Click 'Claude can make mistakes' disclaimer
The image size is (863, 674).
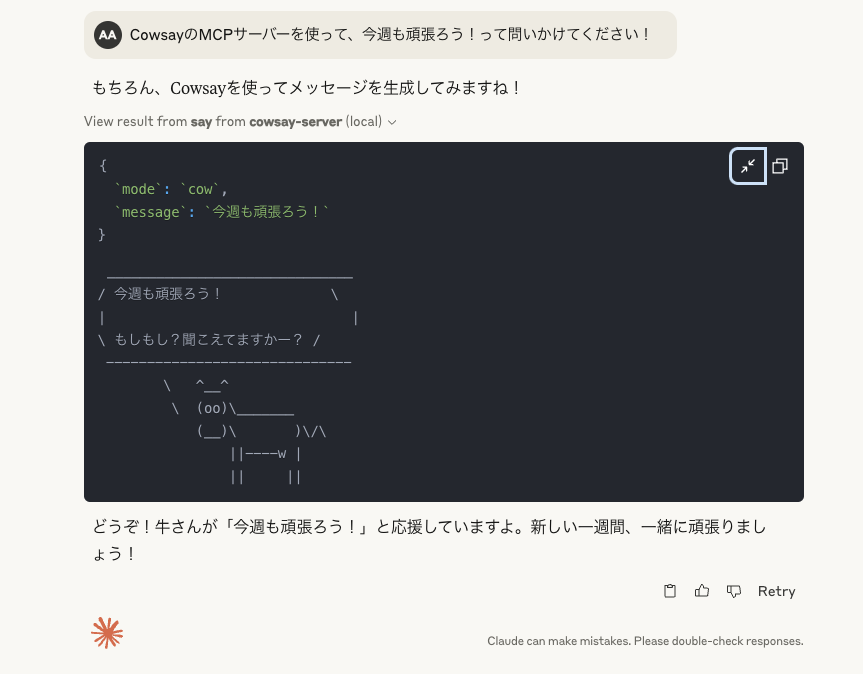pos(645,641)
